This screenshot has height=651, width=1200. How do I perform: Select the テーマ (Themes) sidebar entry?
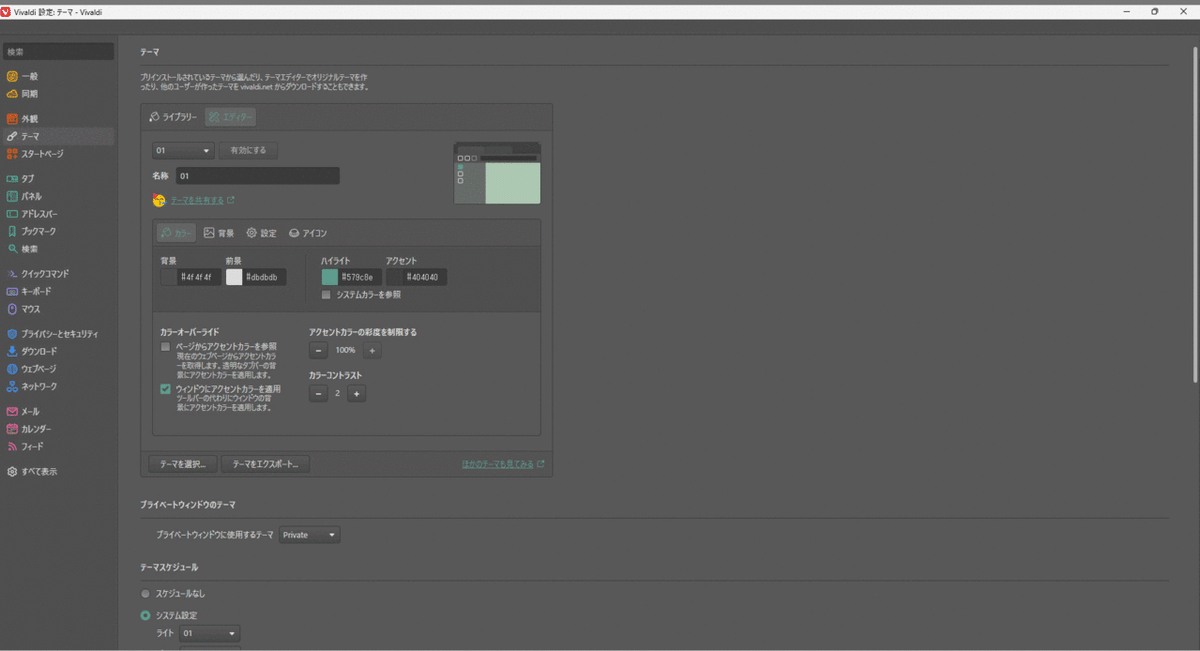[x=57, y=136]
